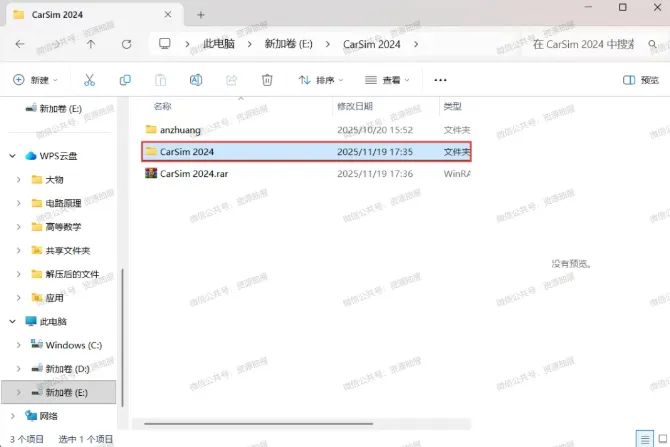Click the search magnifier icon
The image size is (670, 447).
coord(652,44)
